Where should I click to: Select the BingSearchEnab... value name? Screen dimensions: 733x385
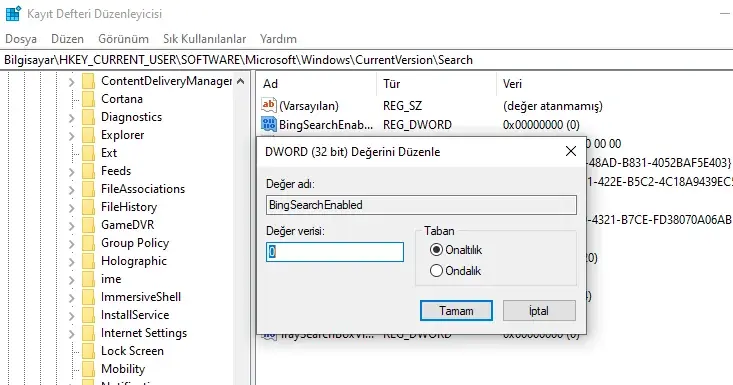326,125
